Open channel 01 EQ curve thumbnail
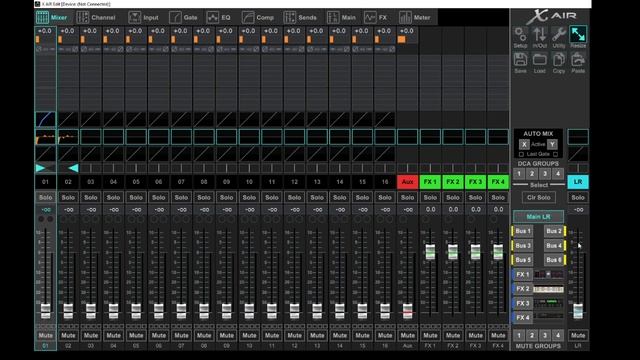 pyautogui.click(x=45, y=137)
